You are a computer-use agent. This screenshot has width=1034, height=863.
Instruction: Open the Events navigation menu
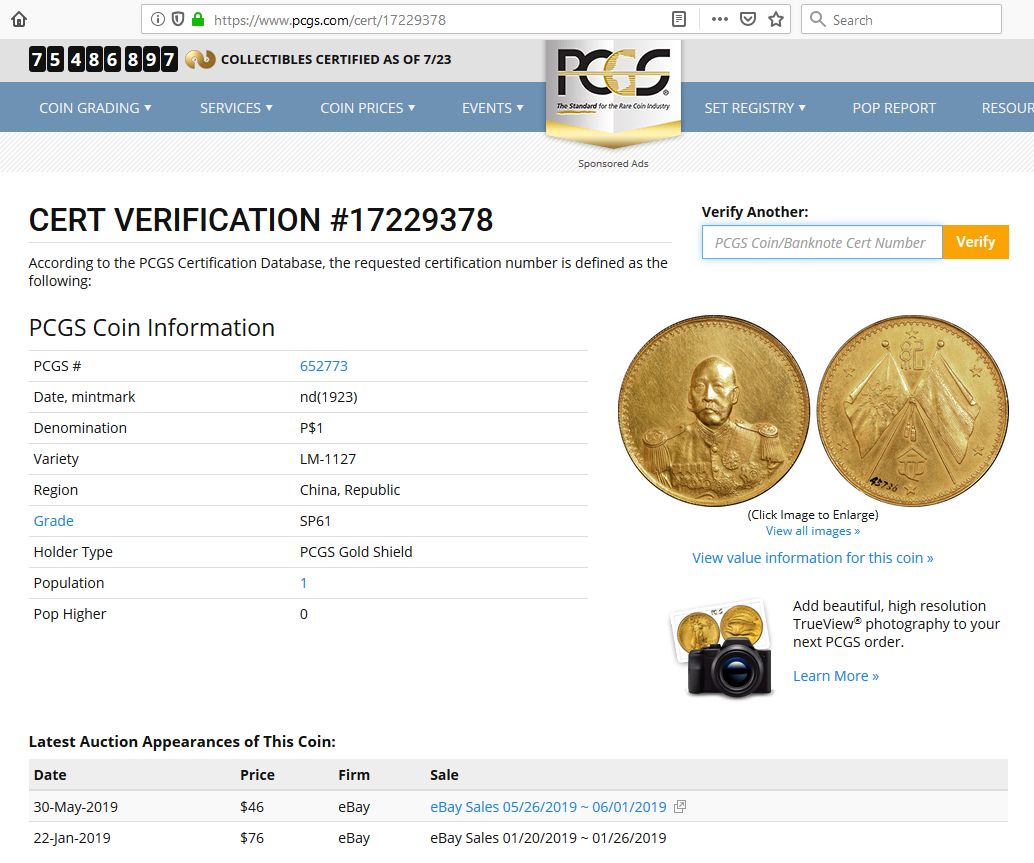pyautogui.click(x=493, y=108)
